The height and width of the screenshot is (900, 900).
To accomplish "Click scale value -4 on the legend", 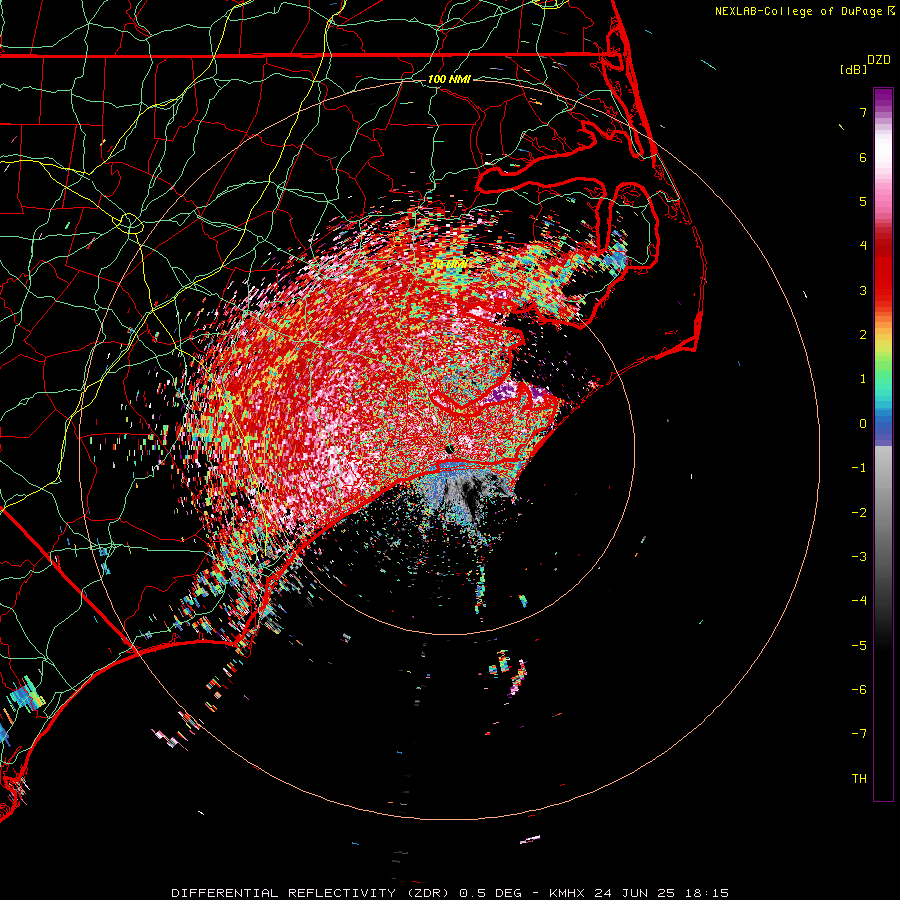I will [x=859, y=601].
